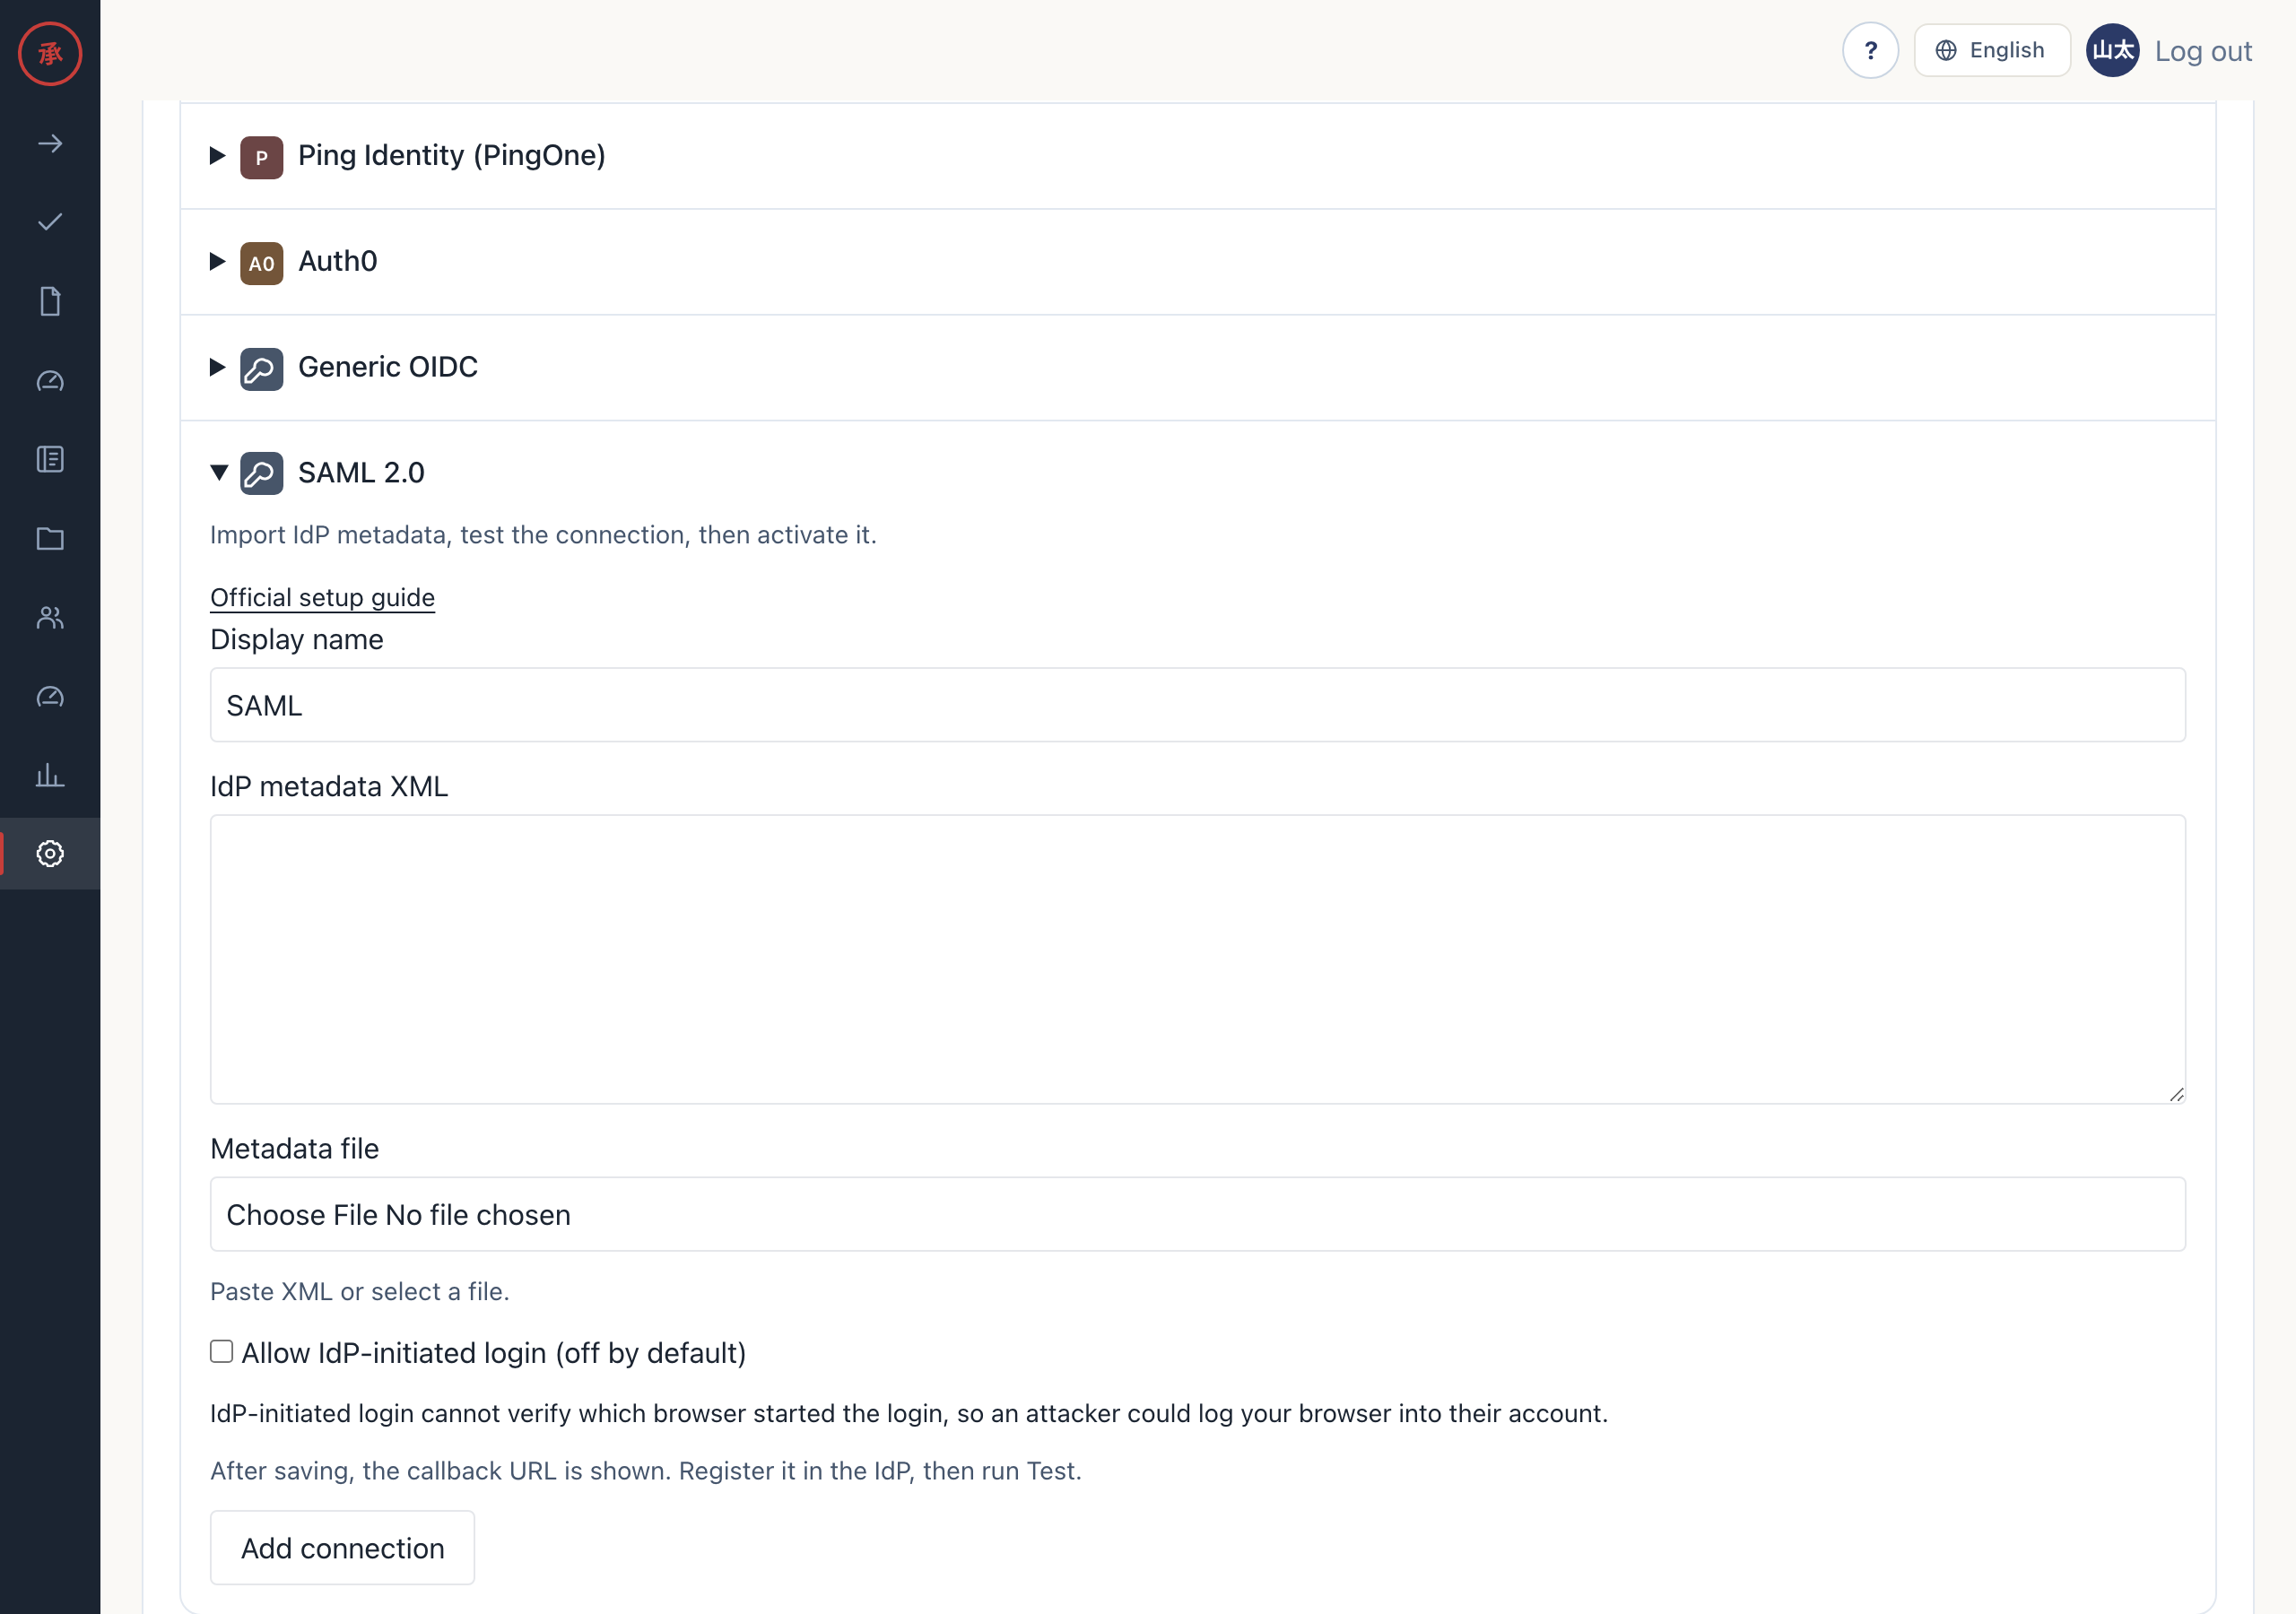
Task: Open the Official setup guide link
Action: tap(322, 597)
